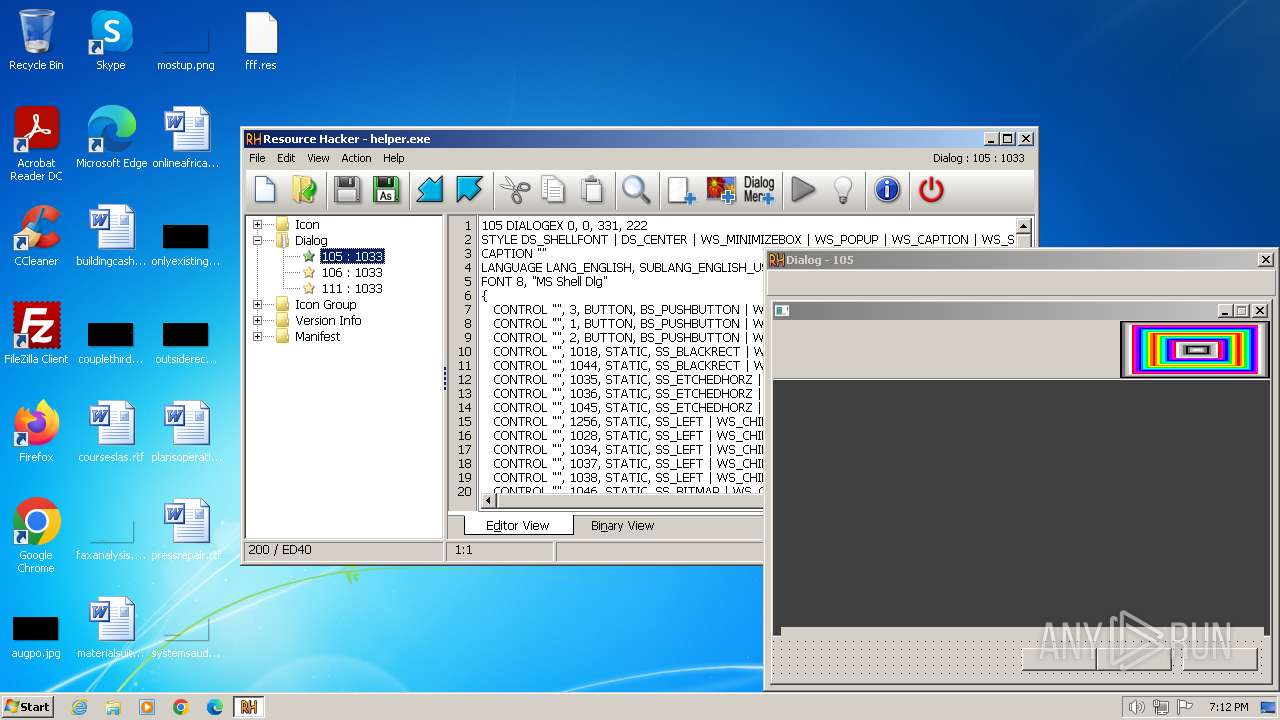Image resolution: width=1280 pixels, height=720 pixels.
Task: Click the New blank script icon
Action: point(265,189)
